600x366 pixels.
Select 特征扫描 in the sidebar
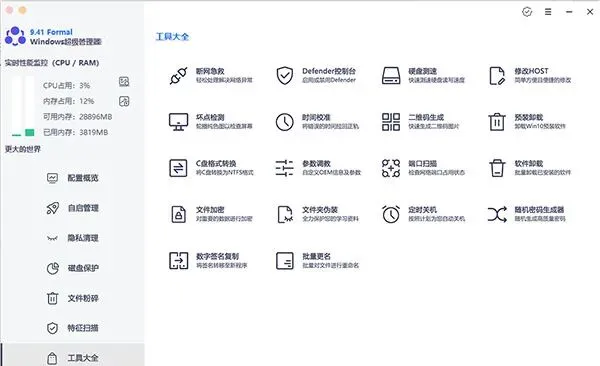pyautogui.click(x=73, y=328)
